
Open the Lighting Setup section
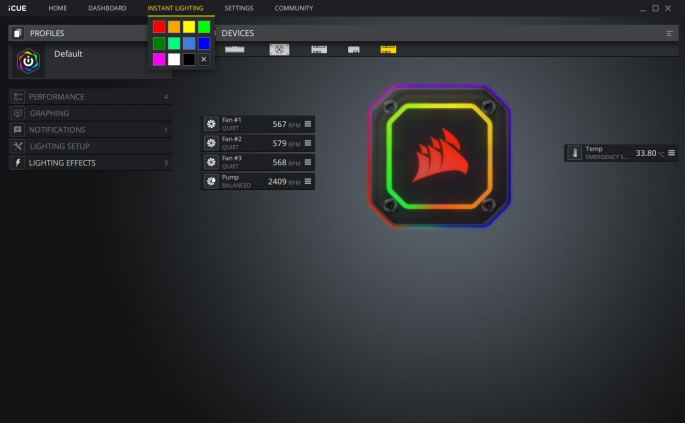coord(90,146)
